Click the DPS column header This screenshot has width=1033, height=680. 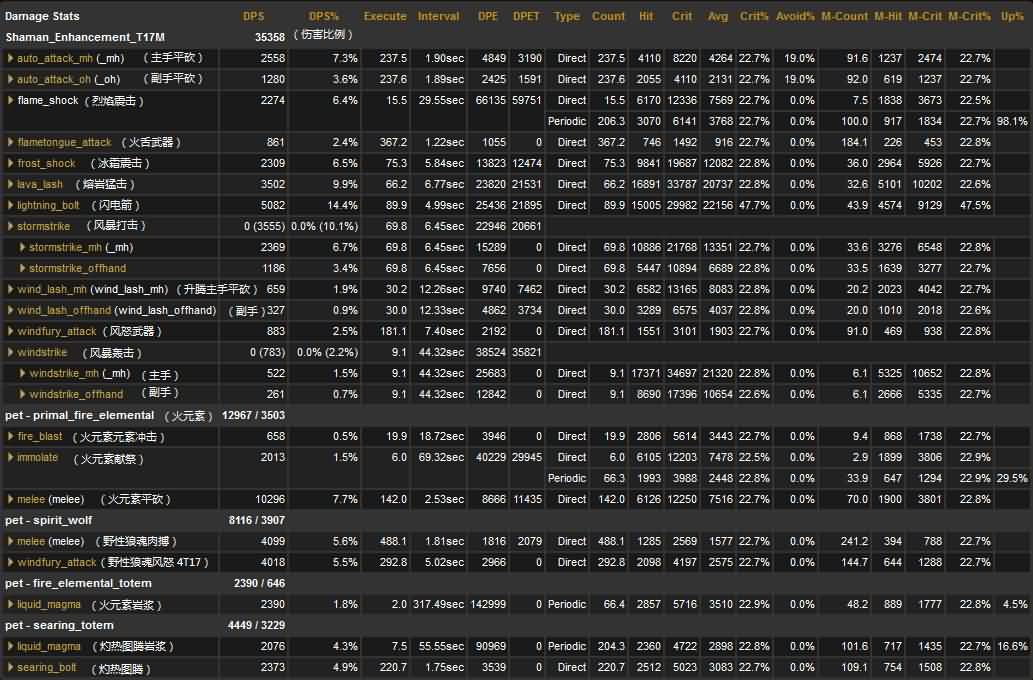[x=254, y=16]
